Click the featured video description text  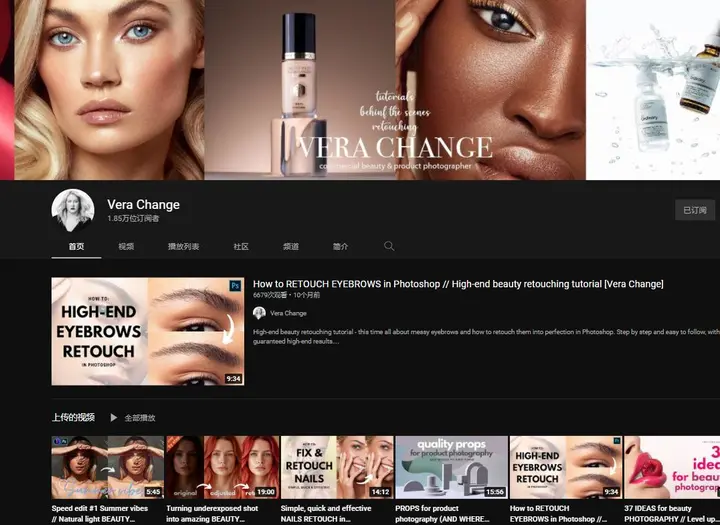[486, 336]
